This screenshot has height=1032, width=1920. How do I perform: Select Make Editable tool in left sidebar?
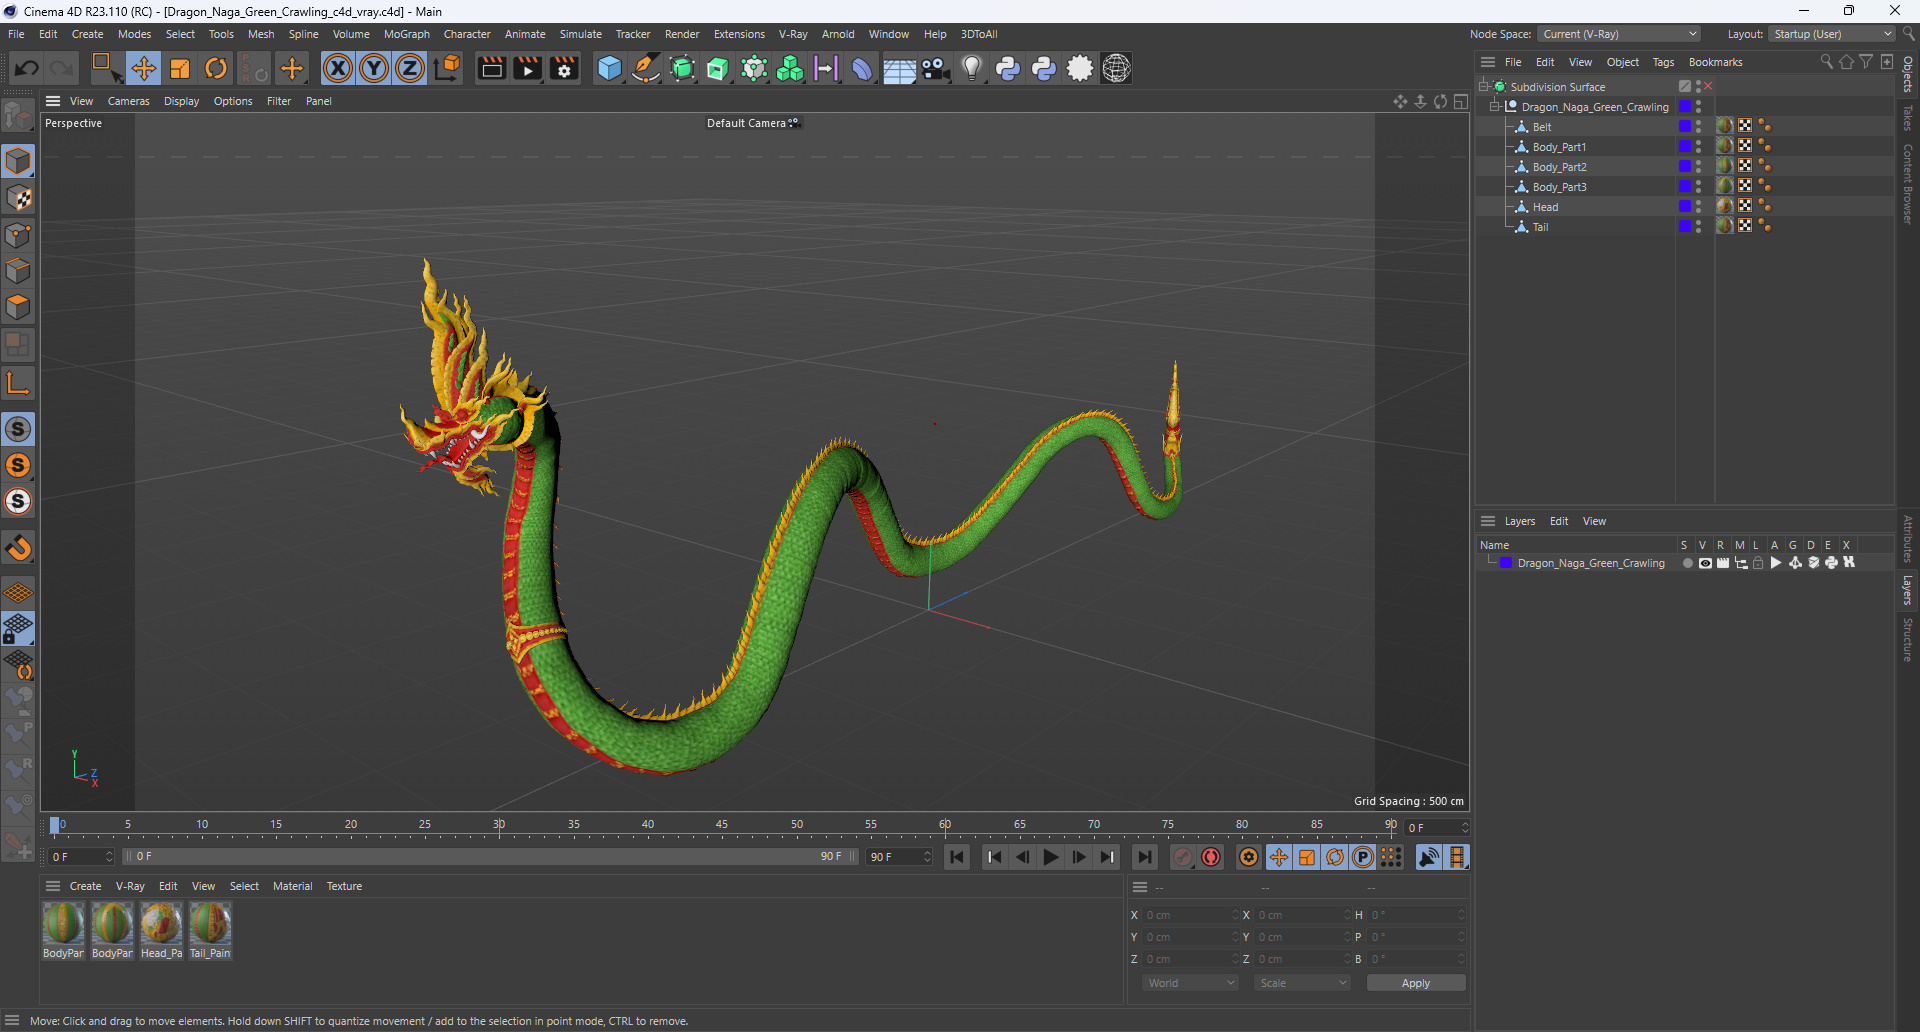[x=18, y=116]
